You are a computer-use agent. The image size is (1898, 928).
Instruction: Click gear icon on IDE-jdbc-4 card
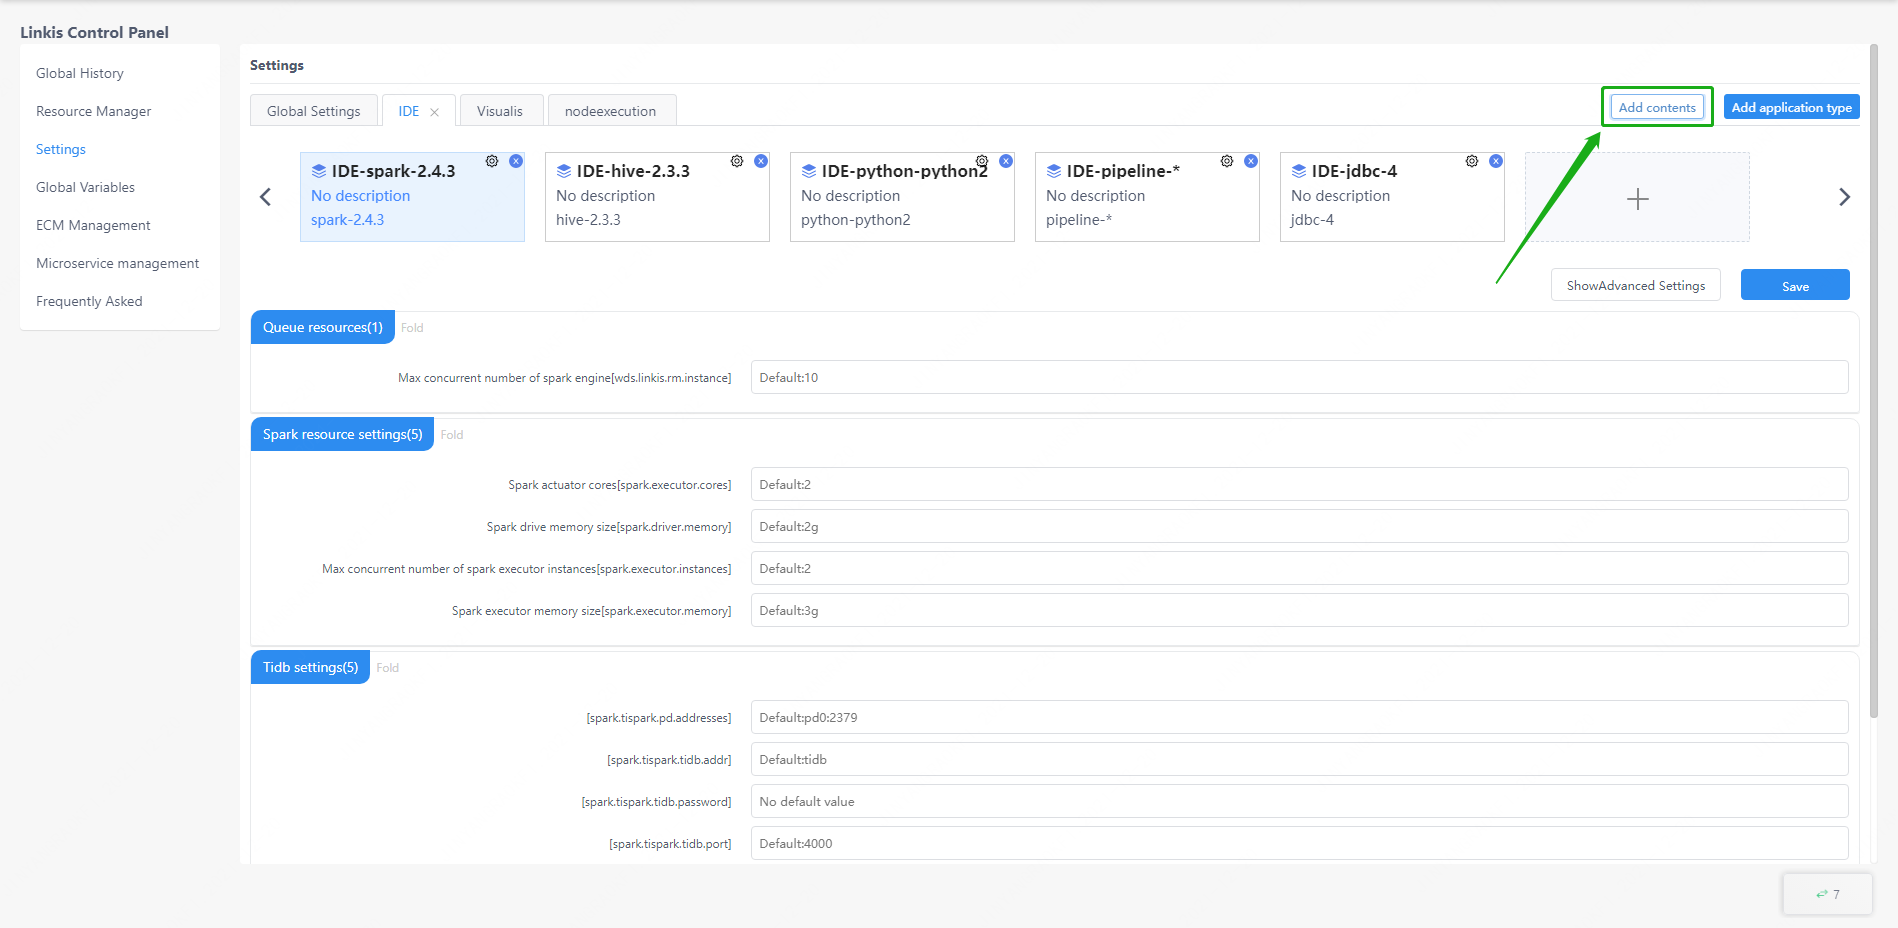(1472, 161)
